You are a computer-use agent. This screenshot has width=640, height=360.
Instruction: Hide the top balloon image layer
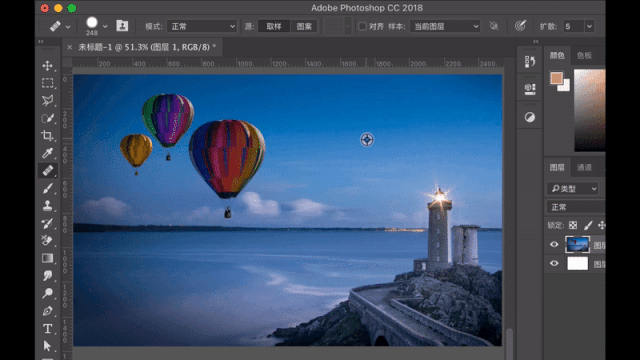point(554,244)
